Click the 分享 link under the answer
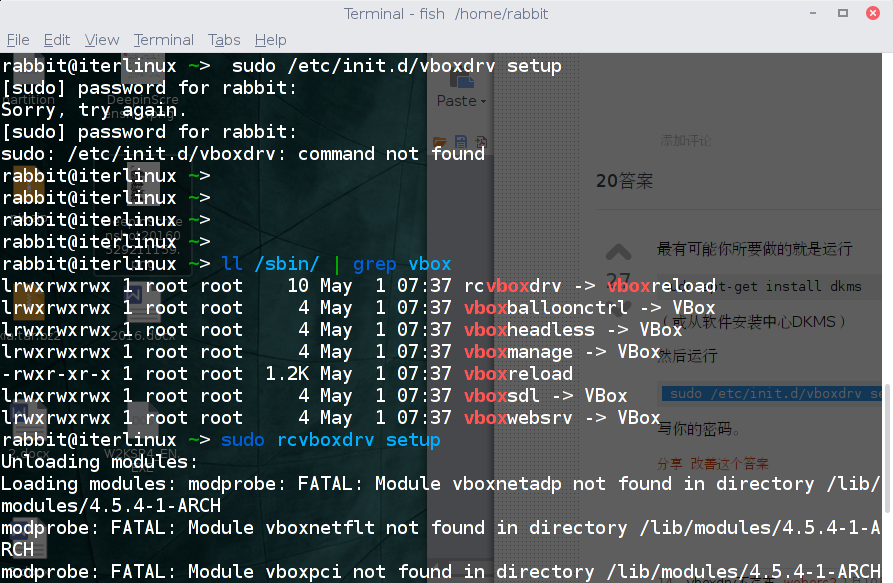The image size is (893, 583). (670, 463)
